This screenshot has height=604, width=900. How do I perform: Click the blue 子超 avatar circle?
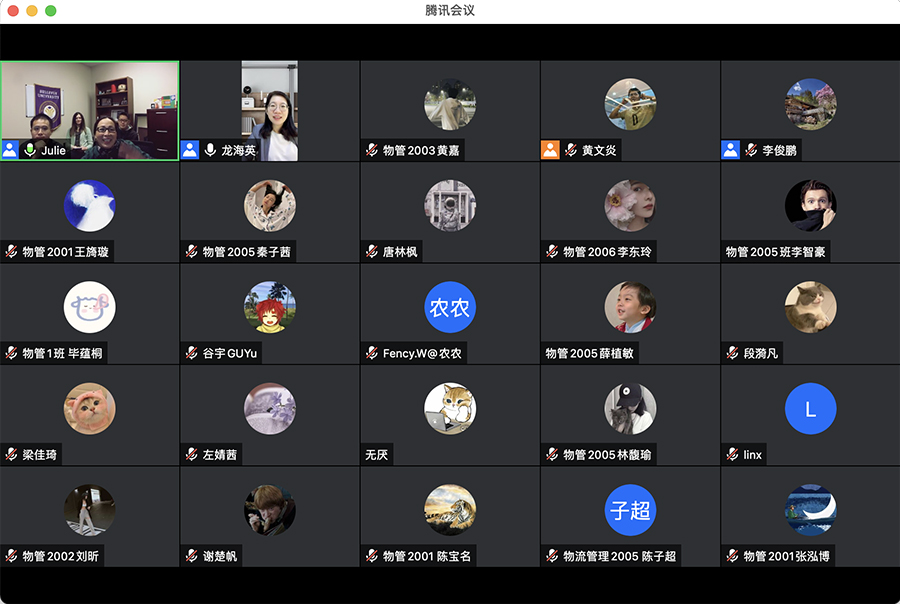(630, 510)
